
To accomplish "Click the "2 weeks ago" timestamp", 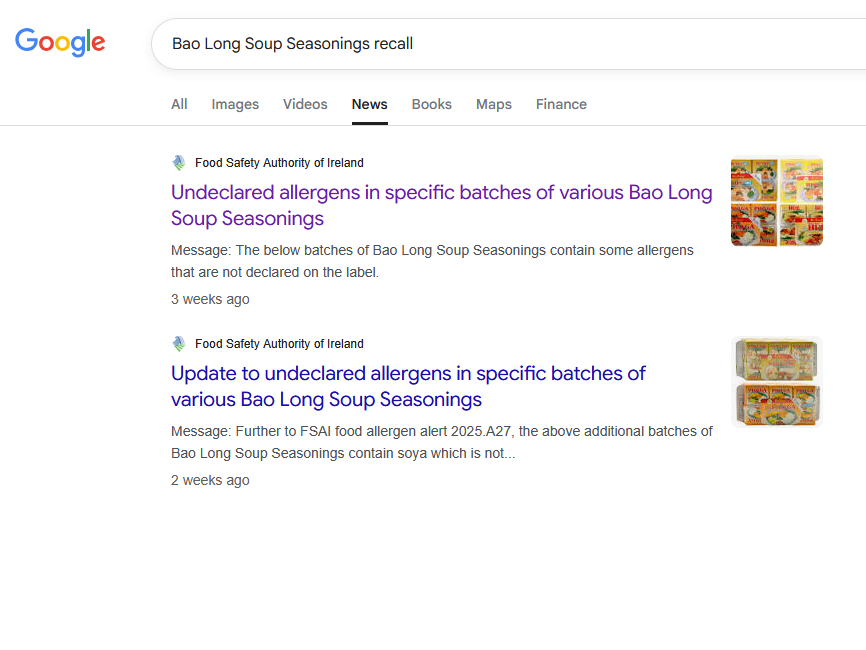I will pos(210,480).
